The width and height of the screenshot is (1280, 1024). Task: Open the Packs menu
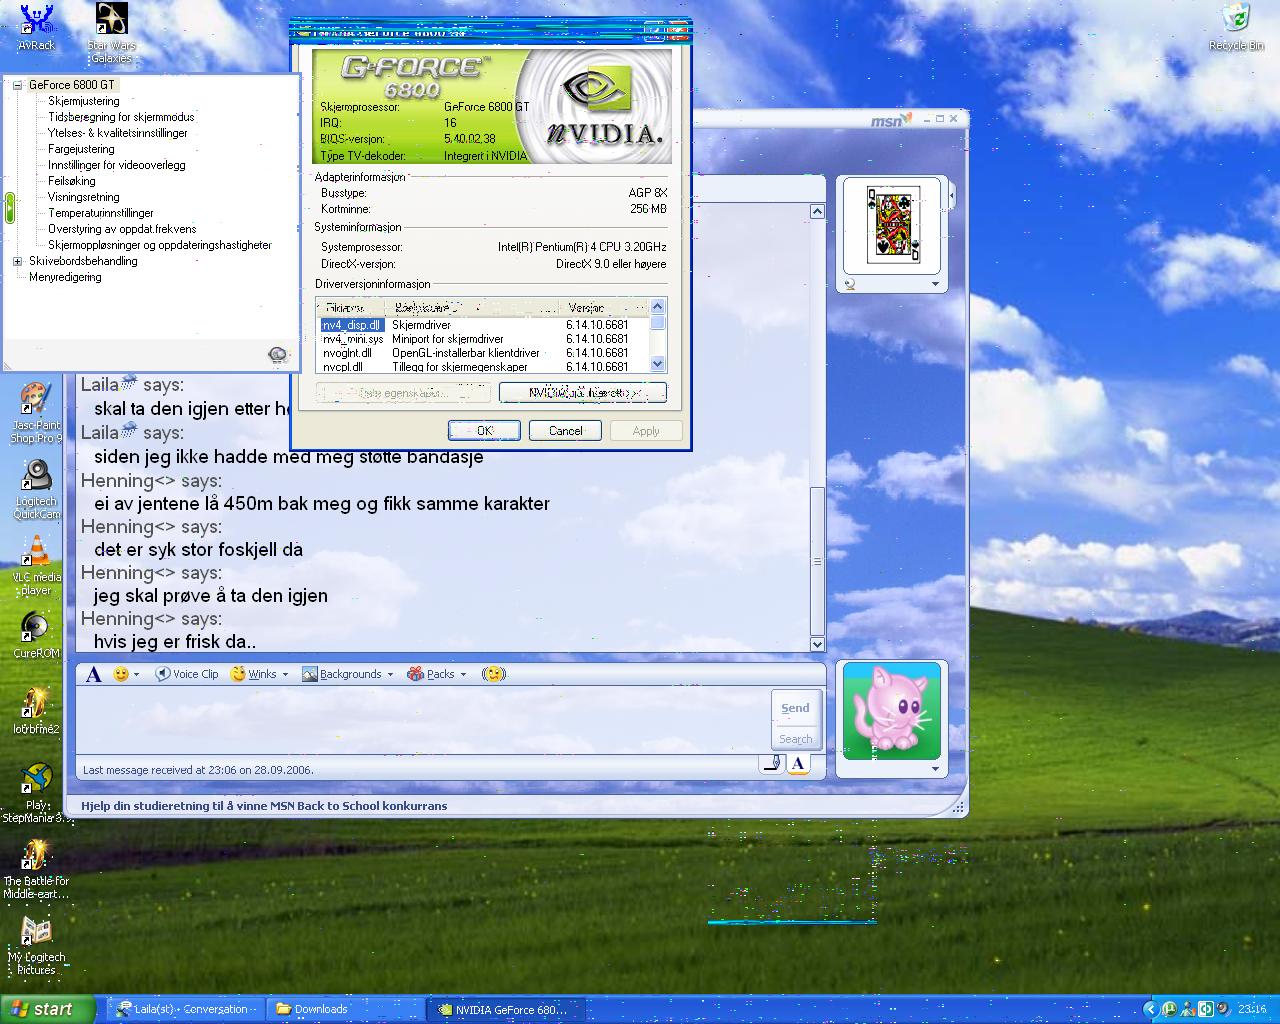[437, 674]
